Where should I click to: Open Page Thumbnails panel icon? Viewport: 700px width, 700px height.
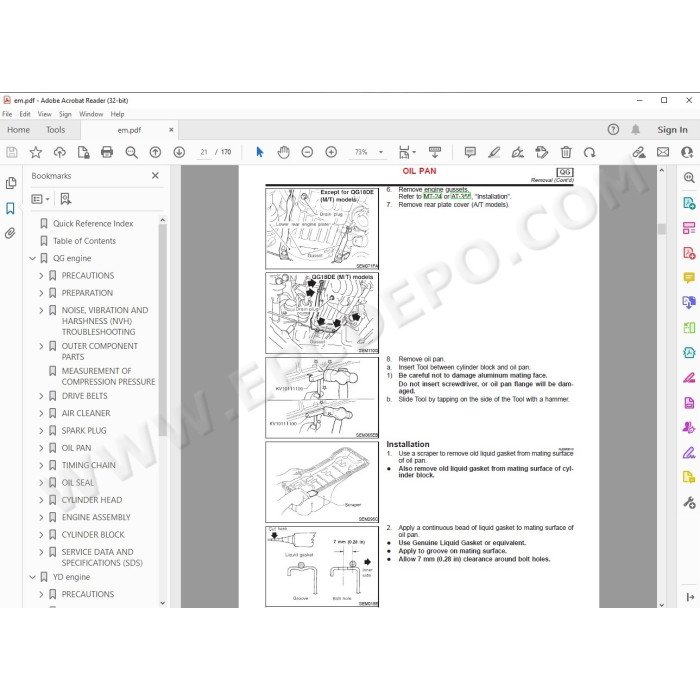tap(11, 183)
